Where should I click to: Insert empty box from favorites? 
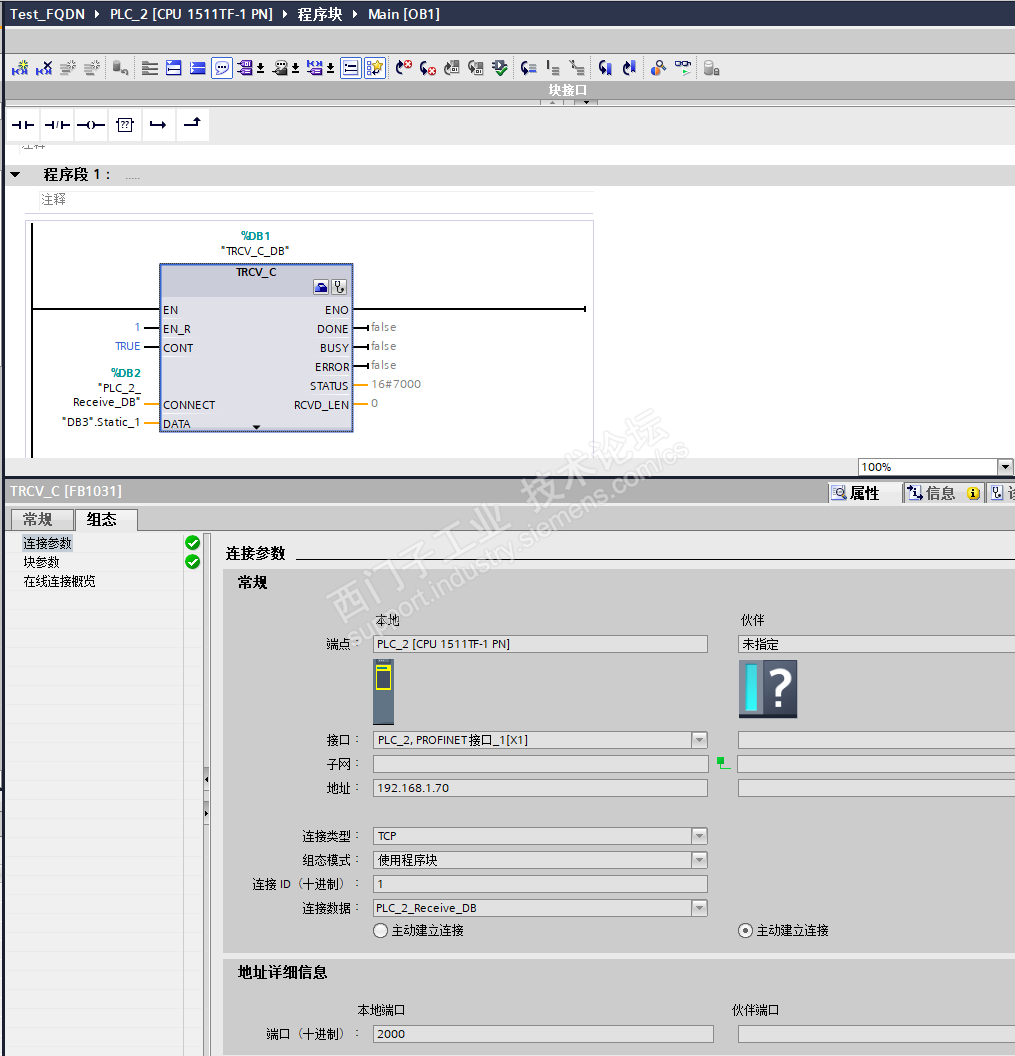pyautogui.click(x=125, y=125)
